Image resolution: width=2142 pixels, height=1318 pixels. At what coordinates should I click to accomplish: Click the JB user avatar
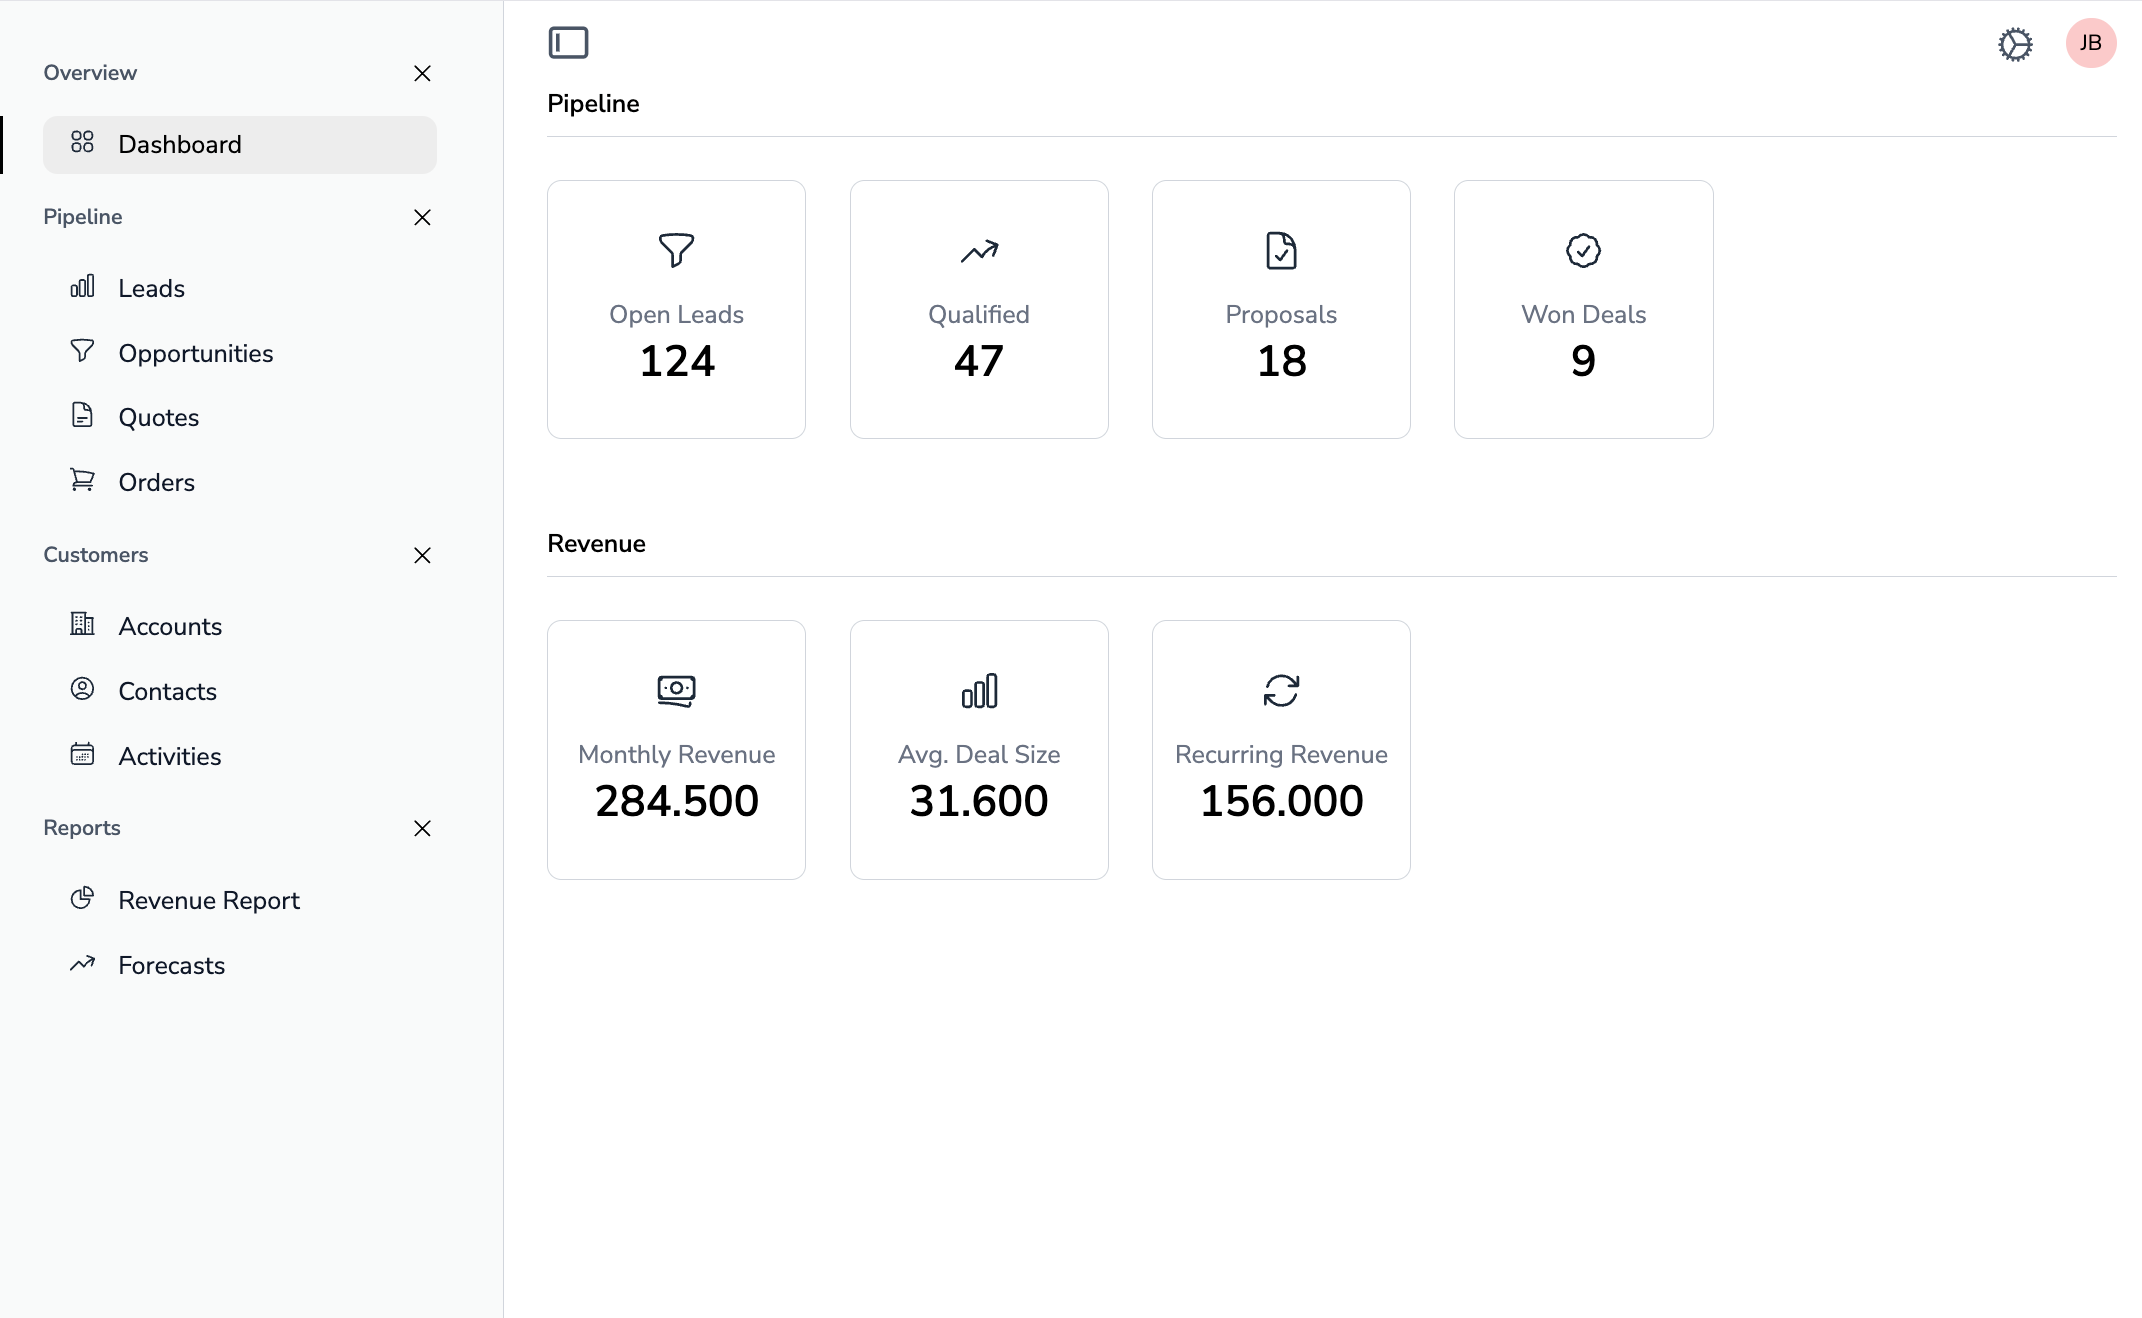pos(2090,43)
